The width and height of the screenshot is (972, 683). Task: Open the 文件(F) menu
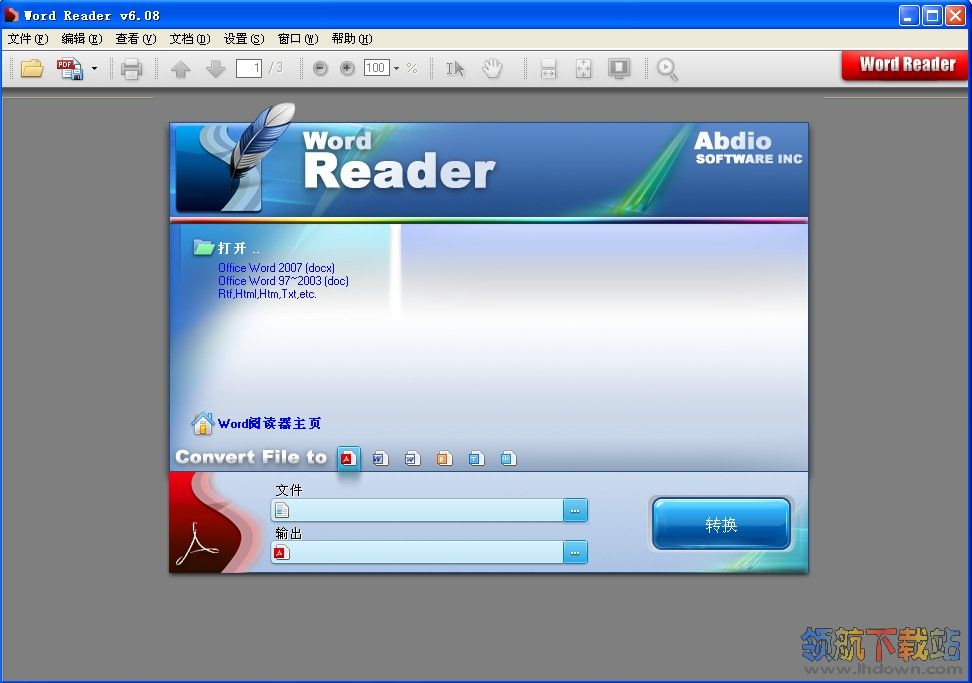point(28,39)
